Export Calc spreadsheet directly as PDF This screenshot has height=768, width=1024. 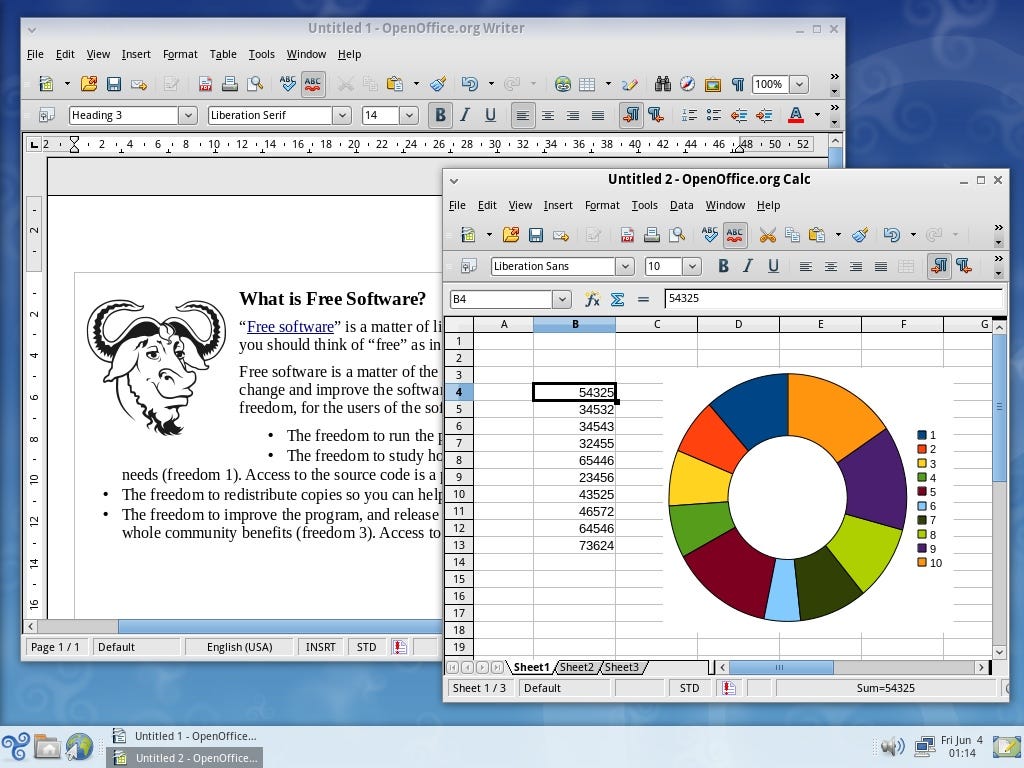(627, 234)
